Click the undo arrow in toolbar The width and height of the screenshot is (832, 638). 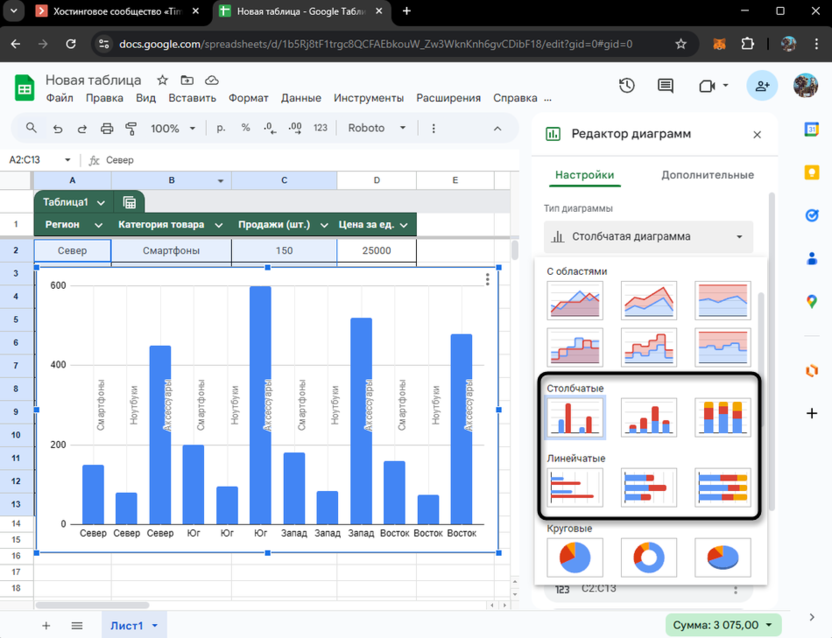coord(57,128)
